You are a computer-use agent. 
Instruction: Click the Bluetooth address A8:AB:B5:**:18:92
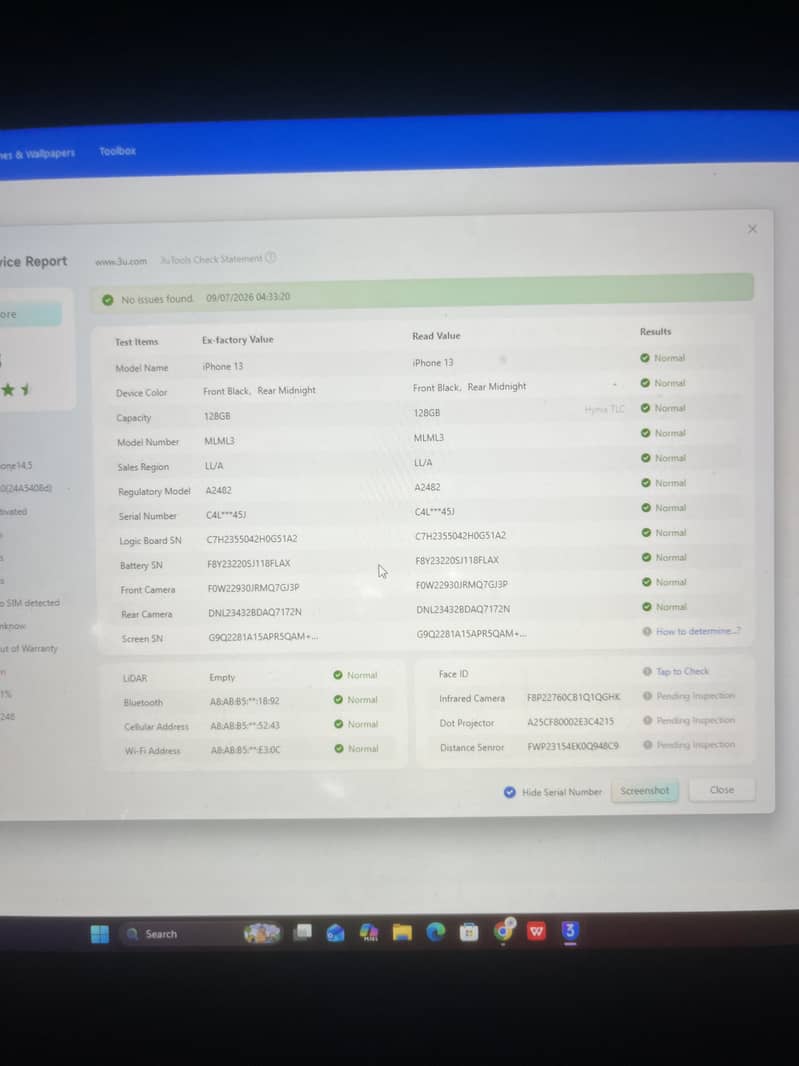click(245, 701)
